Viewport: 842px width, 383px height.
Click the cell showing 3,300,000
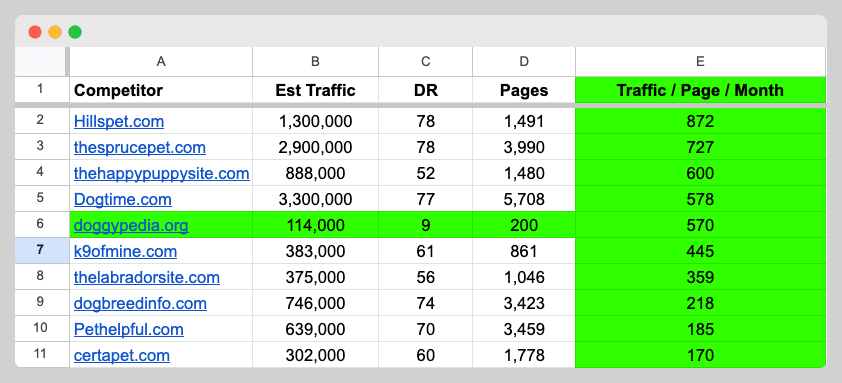click(x=315, y=199)
